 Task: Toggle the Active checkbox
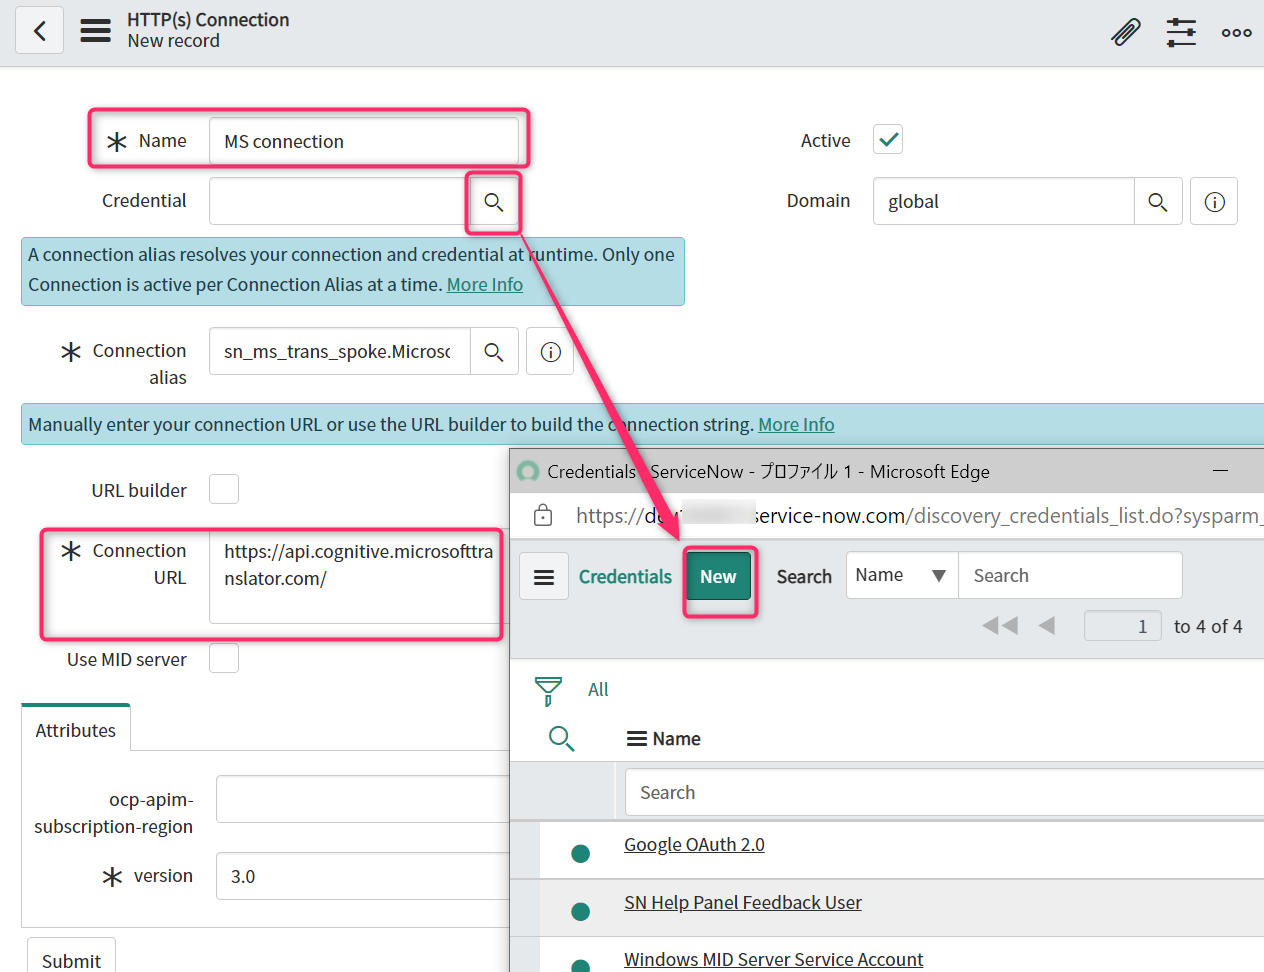887,139
